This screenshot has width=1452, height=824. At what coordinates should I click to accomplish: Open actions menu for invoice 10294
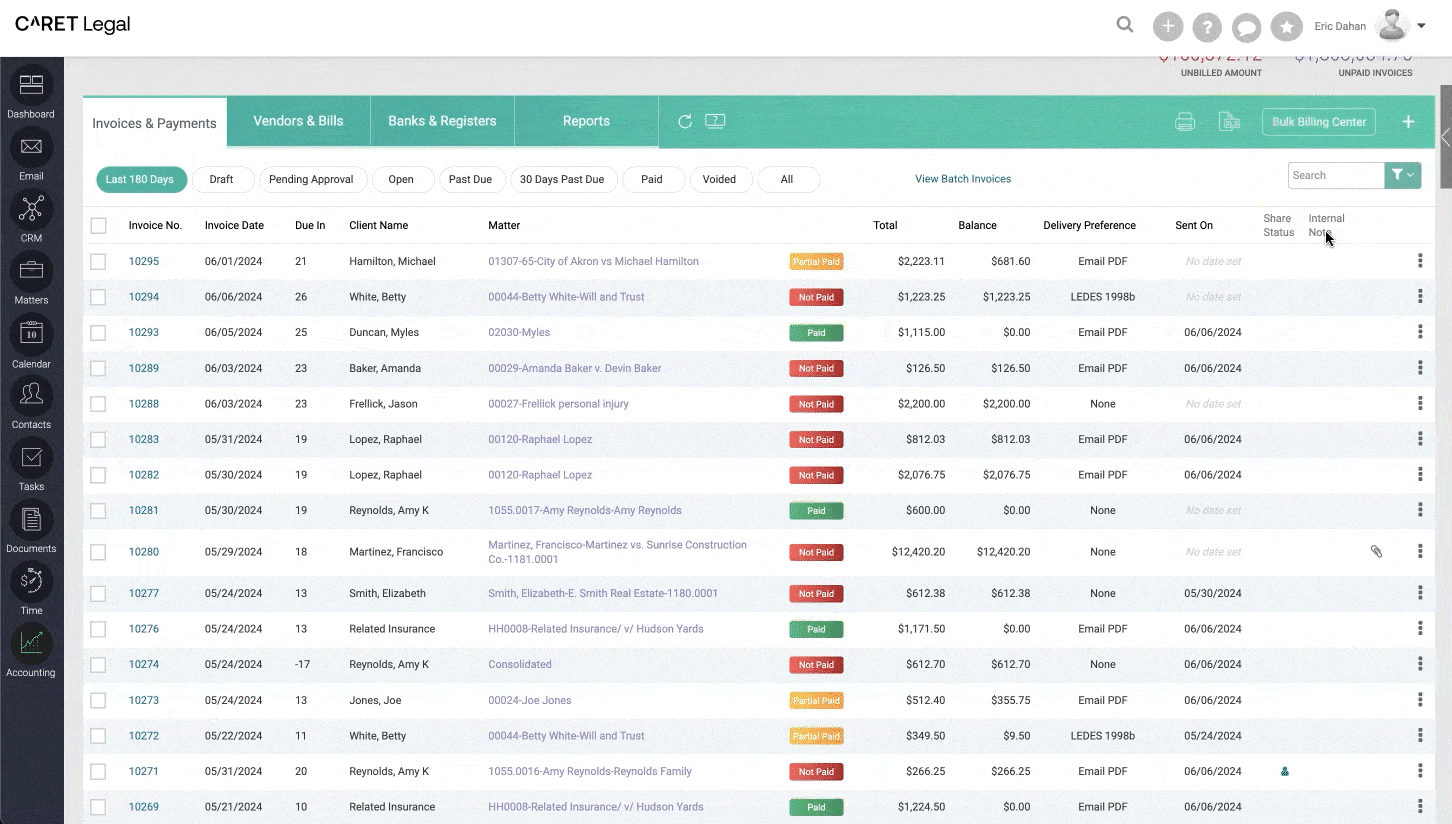(1420, 297)
